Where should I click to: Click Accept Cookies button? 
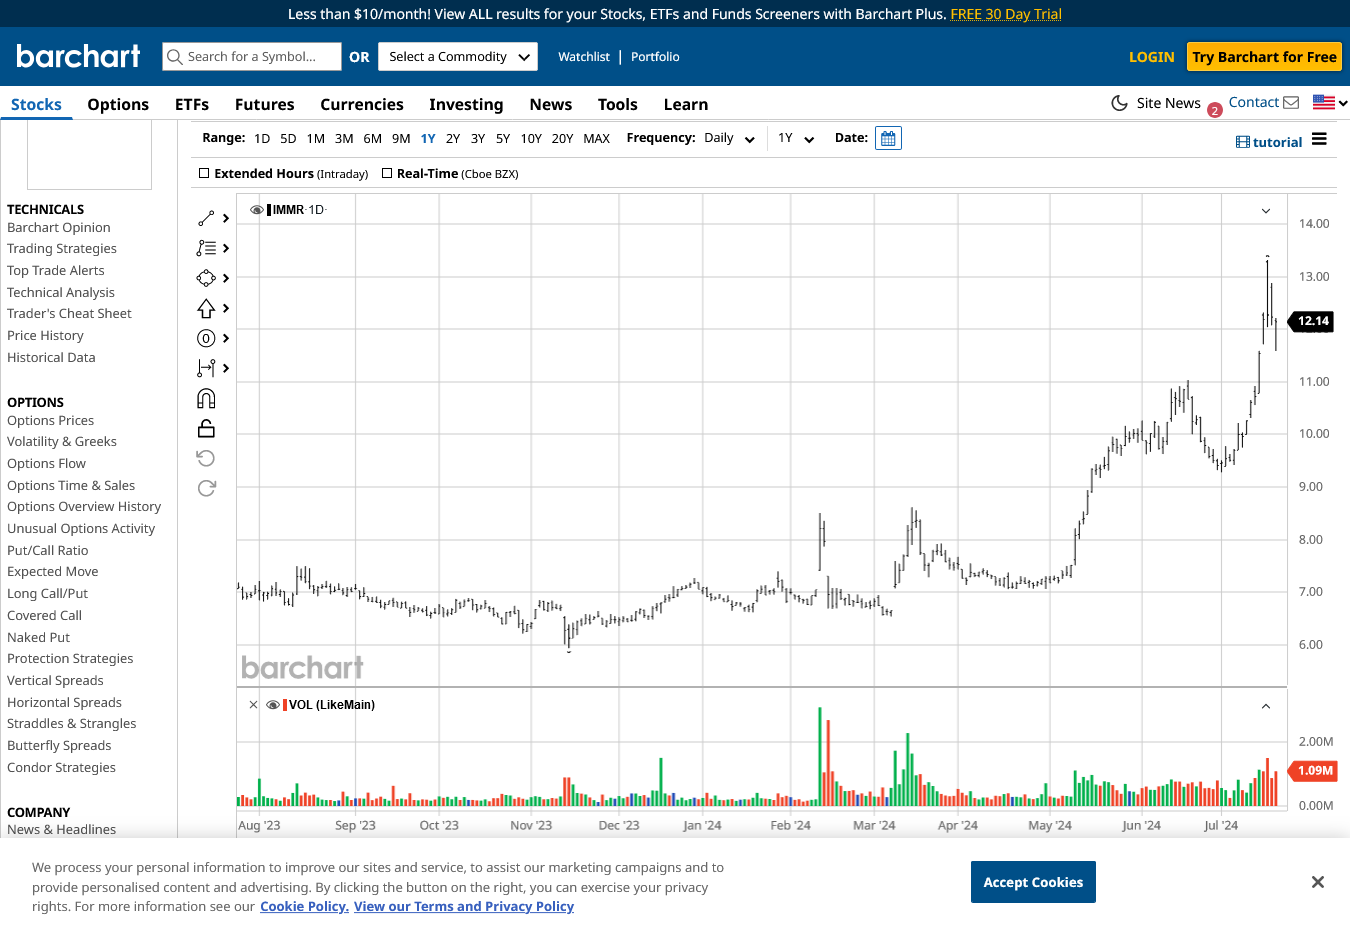coord(1033,882)
